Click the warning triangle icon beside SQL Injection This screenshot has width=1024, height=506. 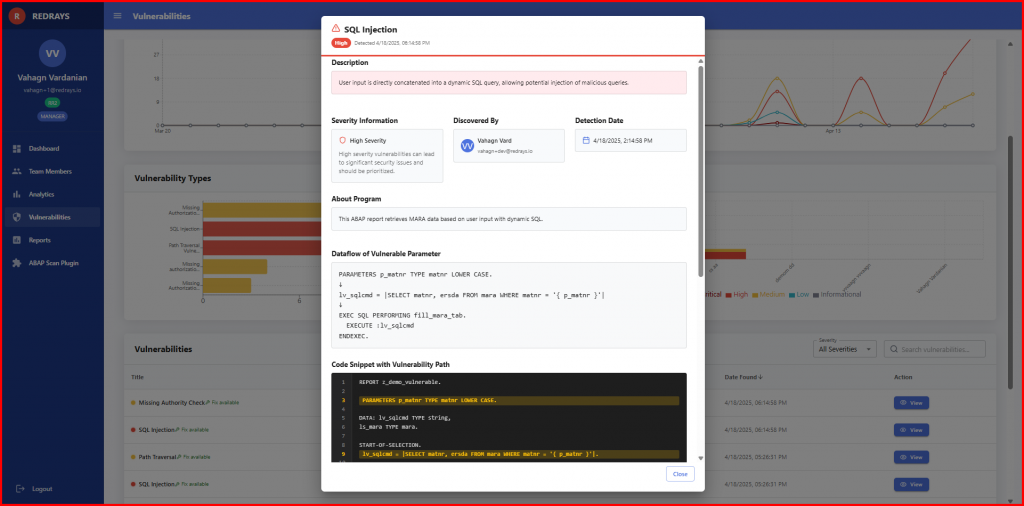pos(336,29)
